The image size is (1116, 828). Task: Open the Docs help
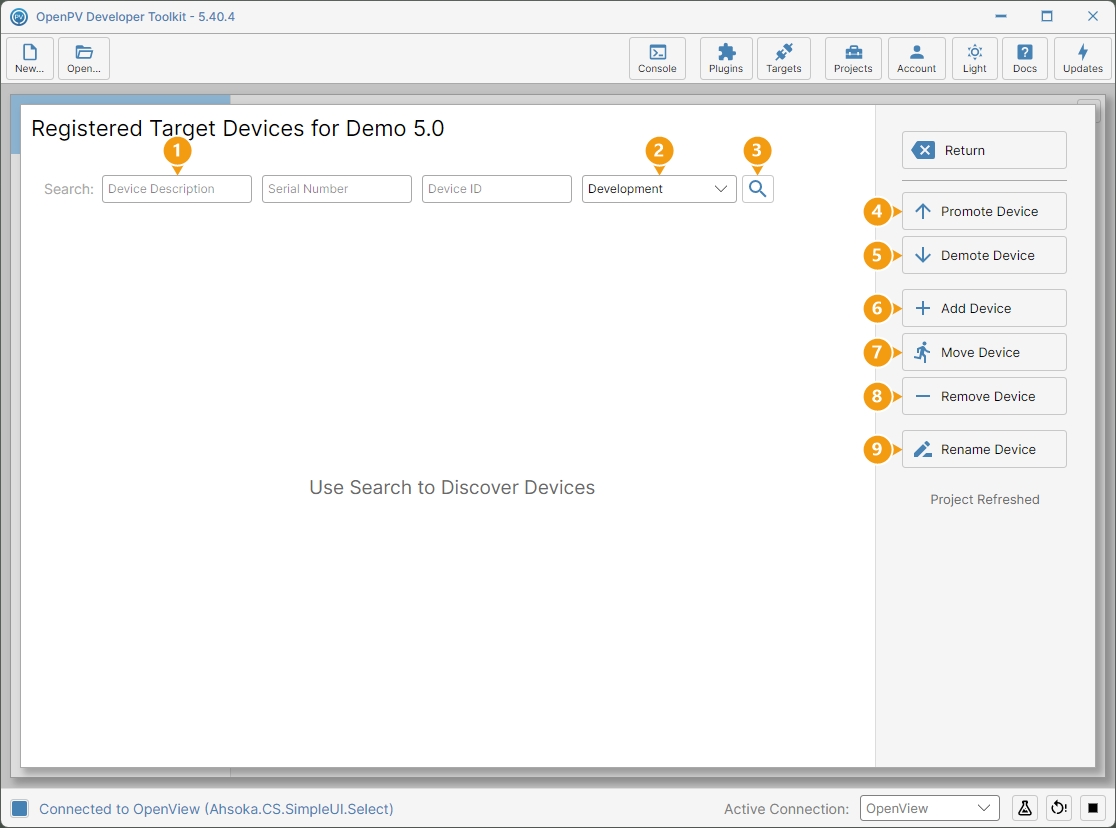(x=1025, y=58)
